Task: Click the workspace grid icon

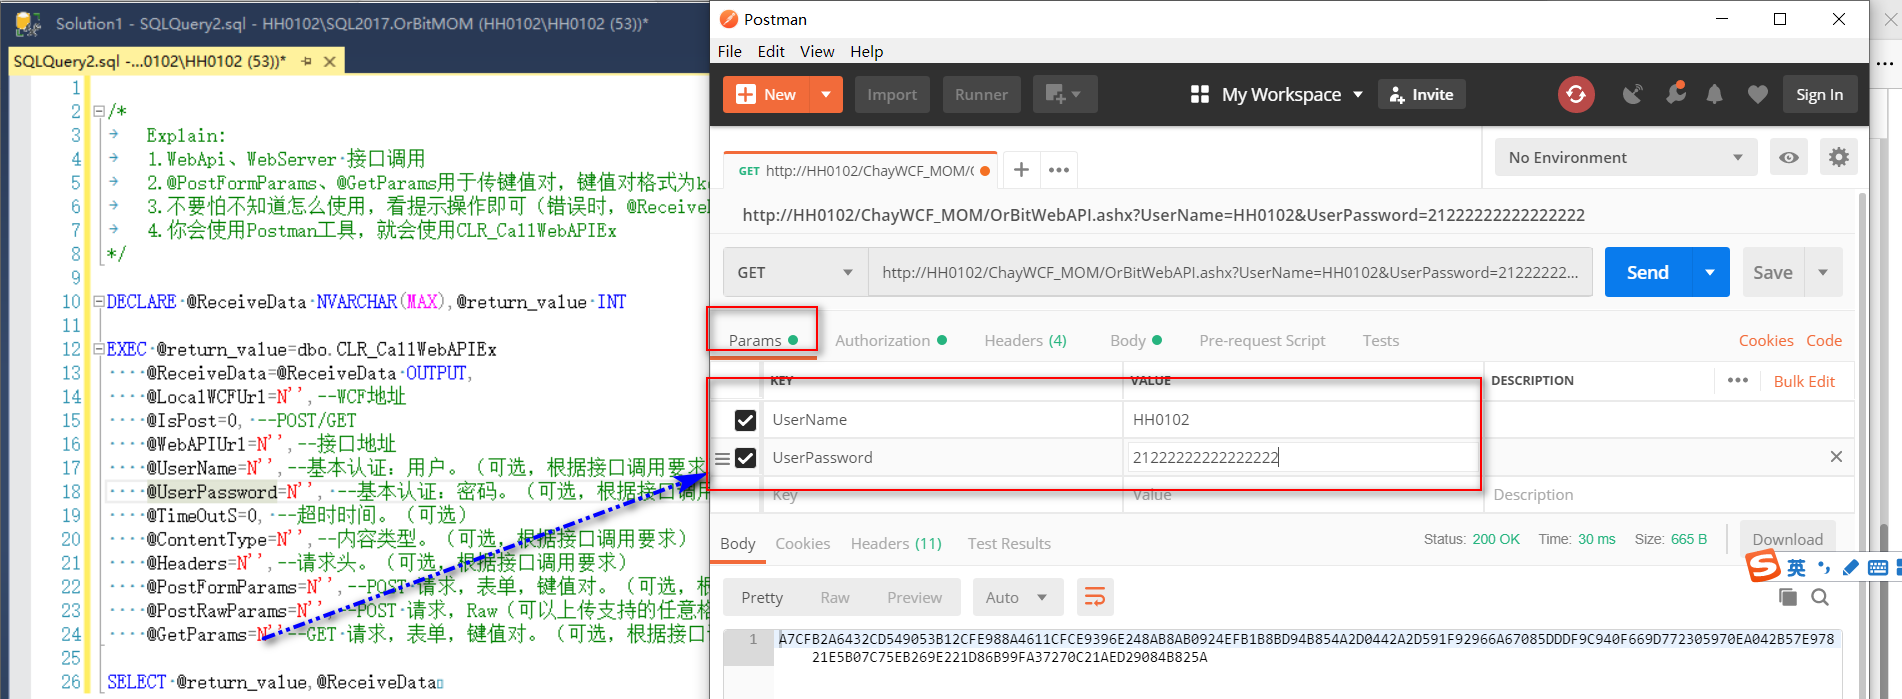Action: [1200, 94]
